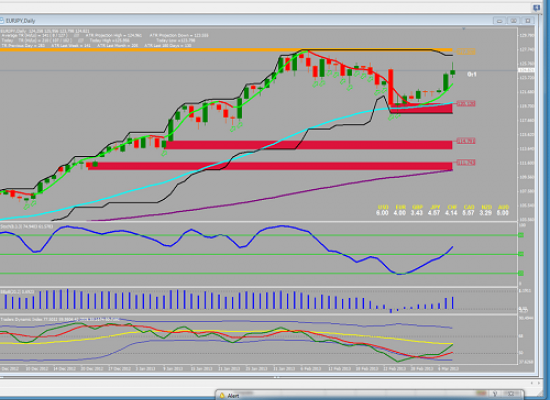Close the Alert window

pos(511,394)
